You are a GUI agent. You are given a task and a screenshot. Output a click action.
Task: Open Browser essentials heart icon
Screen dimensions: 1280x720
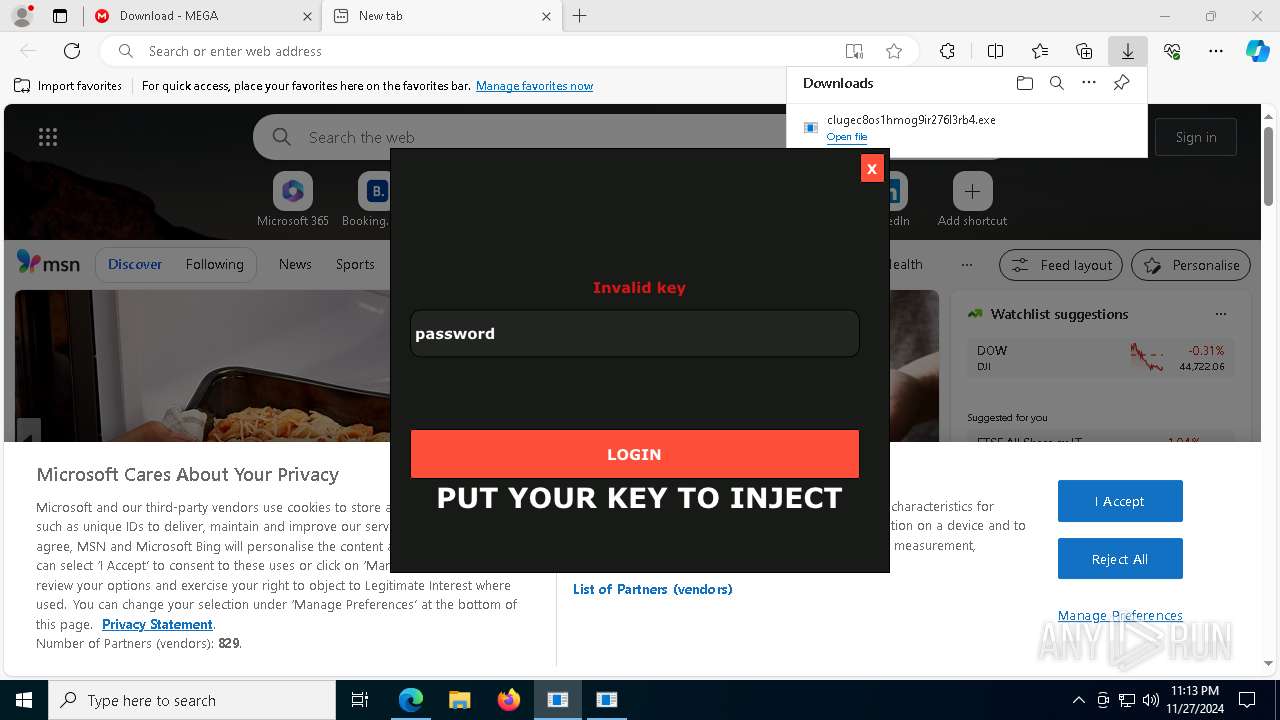pyautogui.click(x=1172, y=51)
